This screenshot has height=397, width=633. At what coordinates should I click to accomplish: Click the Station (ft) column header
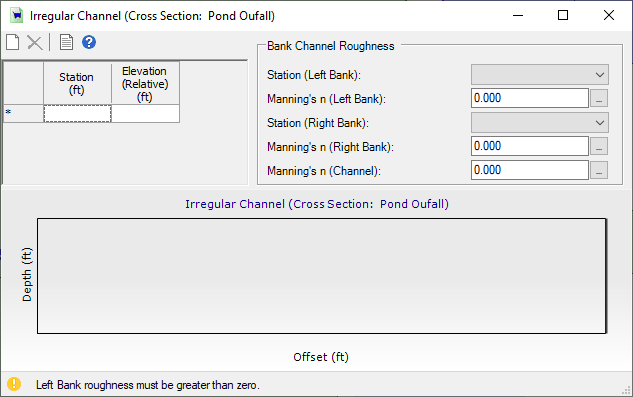pyautogui.click(x=78, y=83)
